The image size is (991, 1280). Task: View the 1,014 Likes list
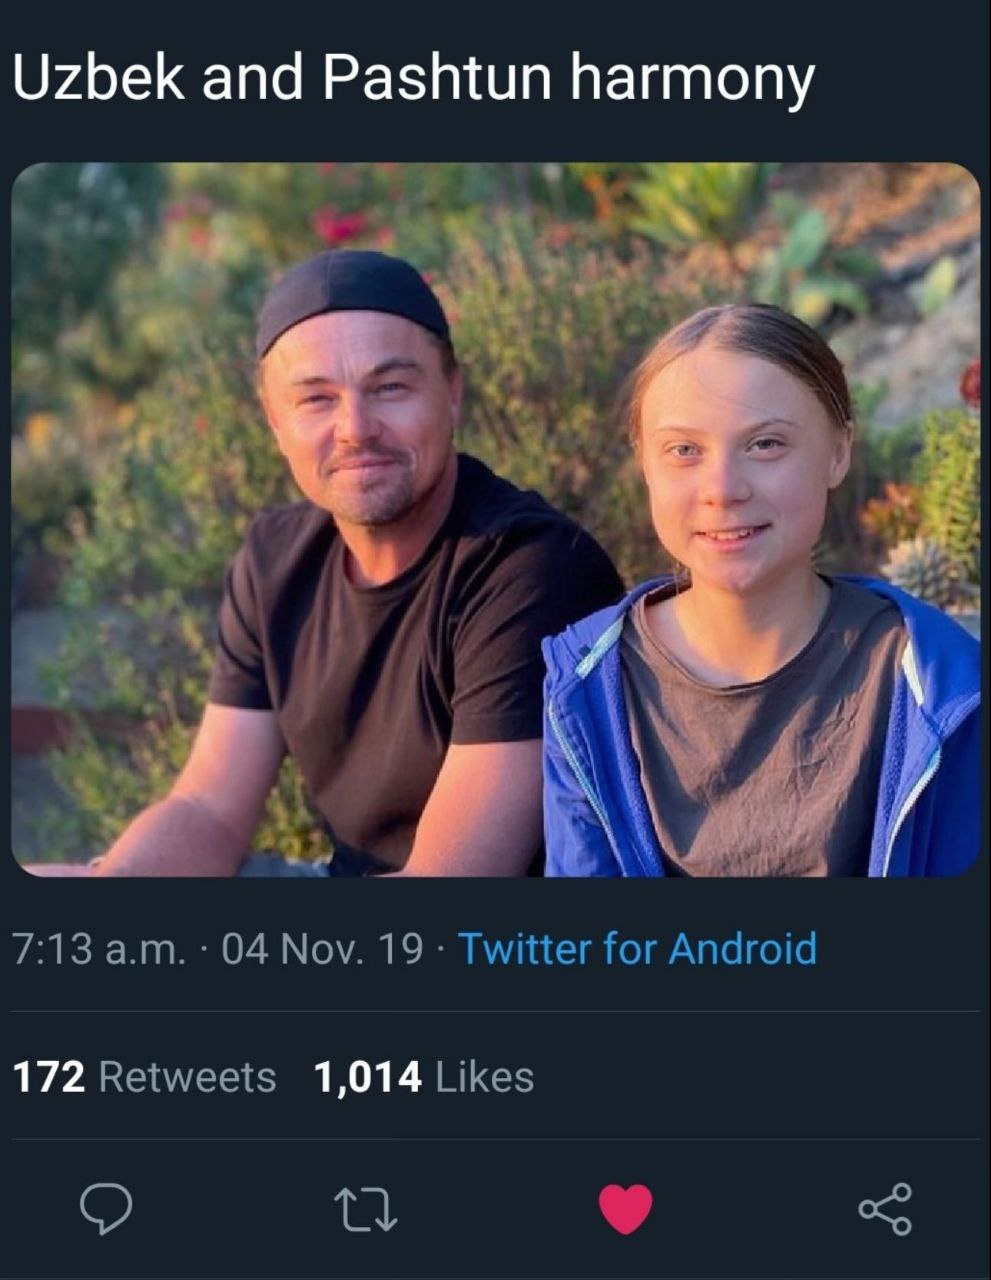coord(423,1077)
